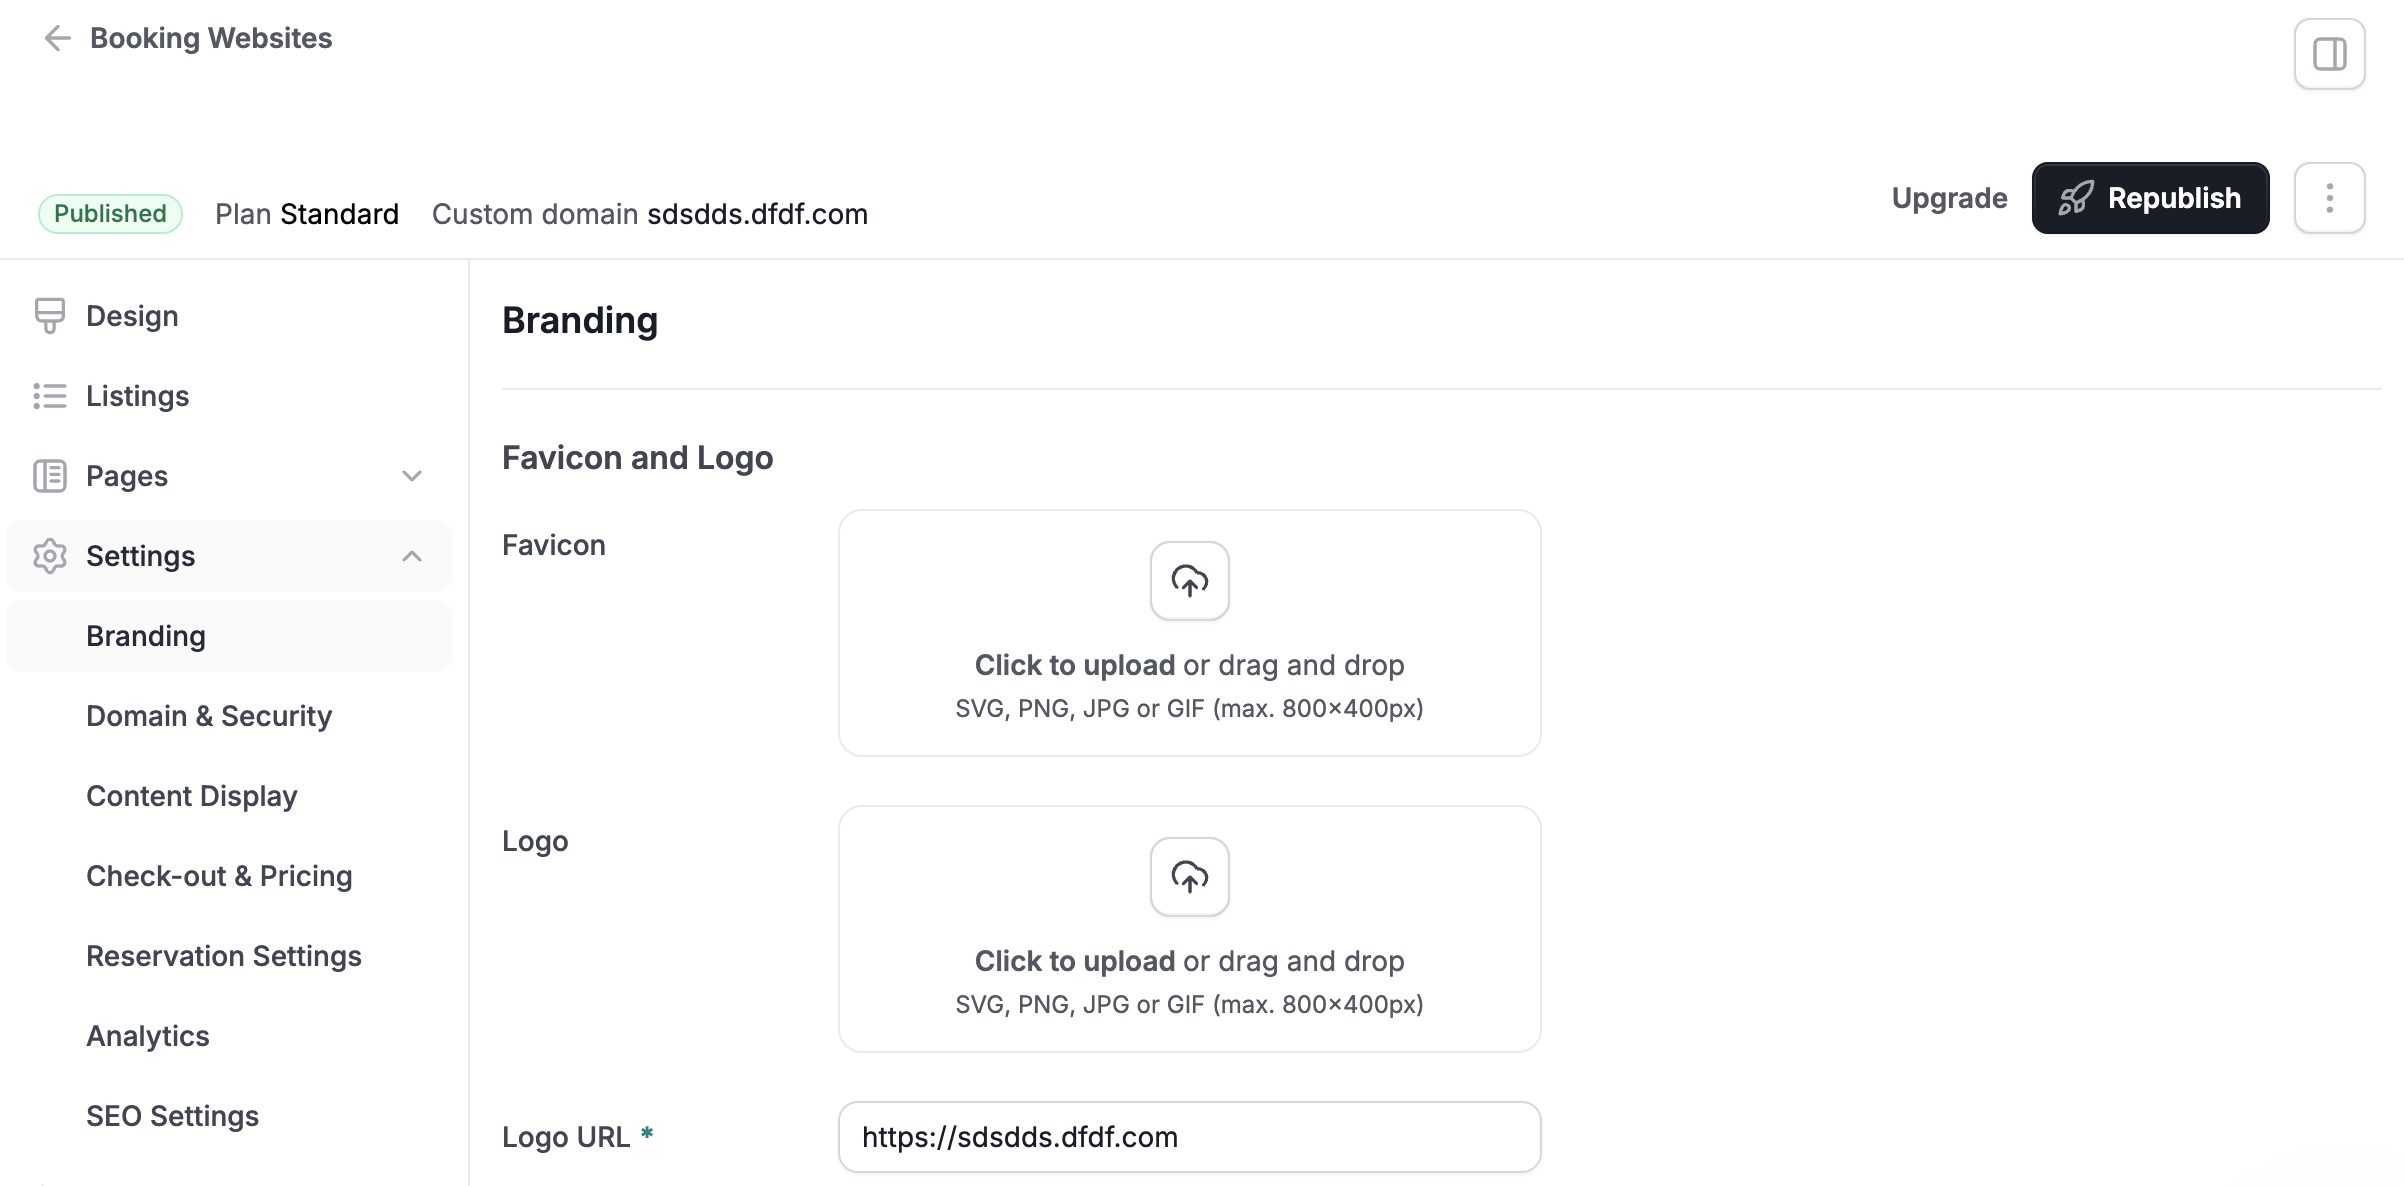
Task: Click the Logo upload cloud icon
Action: click(x=1189, y=877)
